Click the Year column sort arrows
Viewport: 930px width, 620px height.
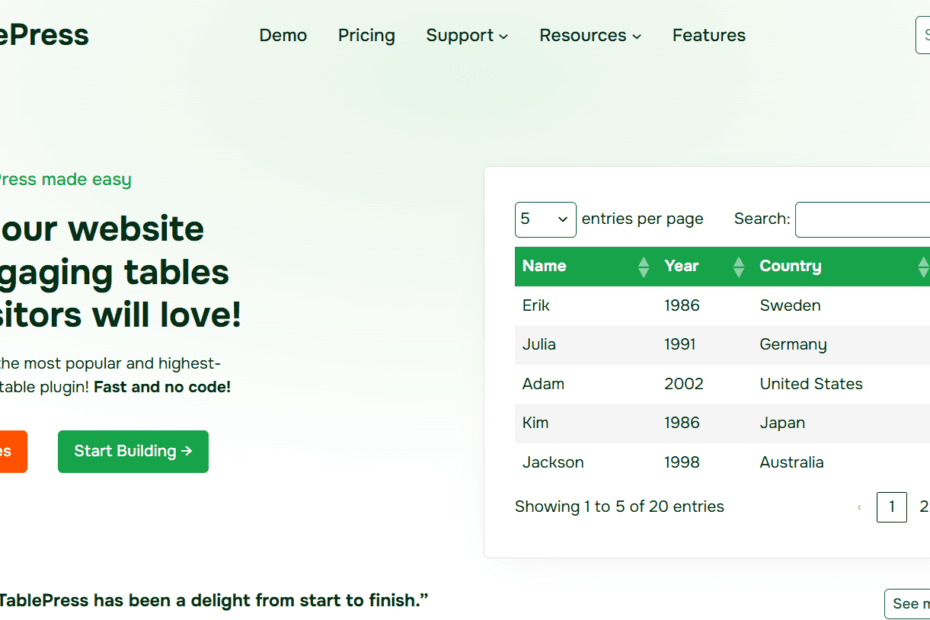pos(738,267)
